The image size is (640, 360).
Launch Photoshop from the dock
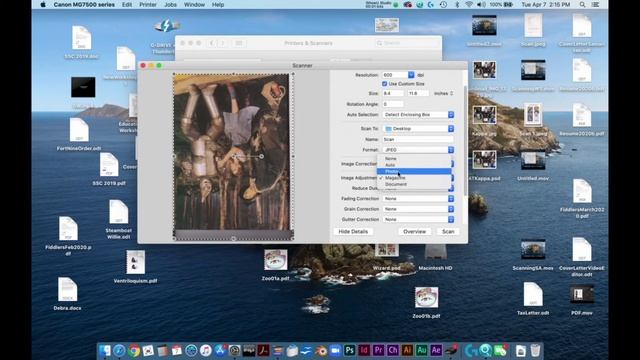(349, 350)
